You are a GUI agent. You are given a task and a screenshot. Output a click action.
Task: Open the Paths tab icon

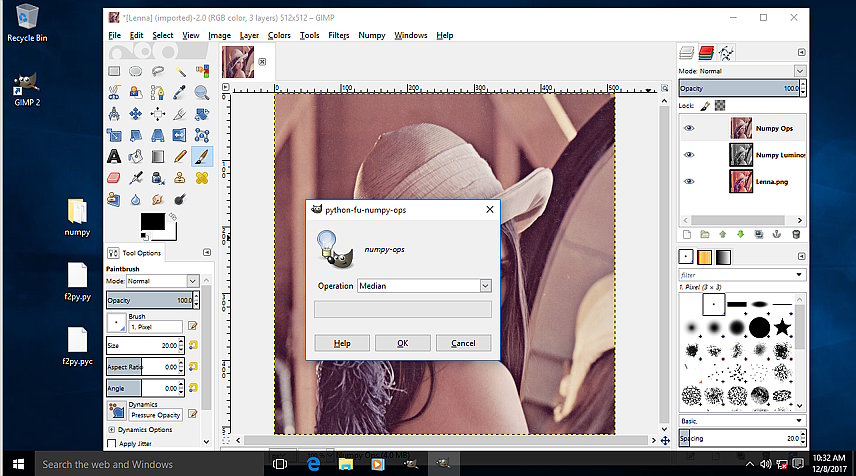[726, 52]
